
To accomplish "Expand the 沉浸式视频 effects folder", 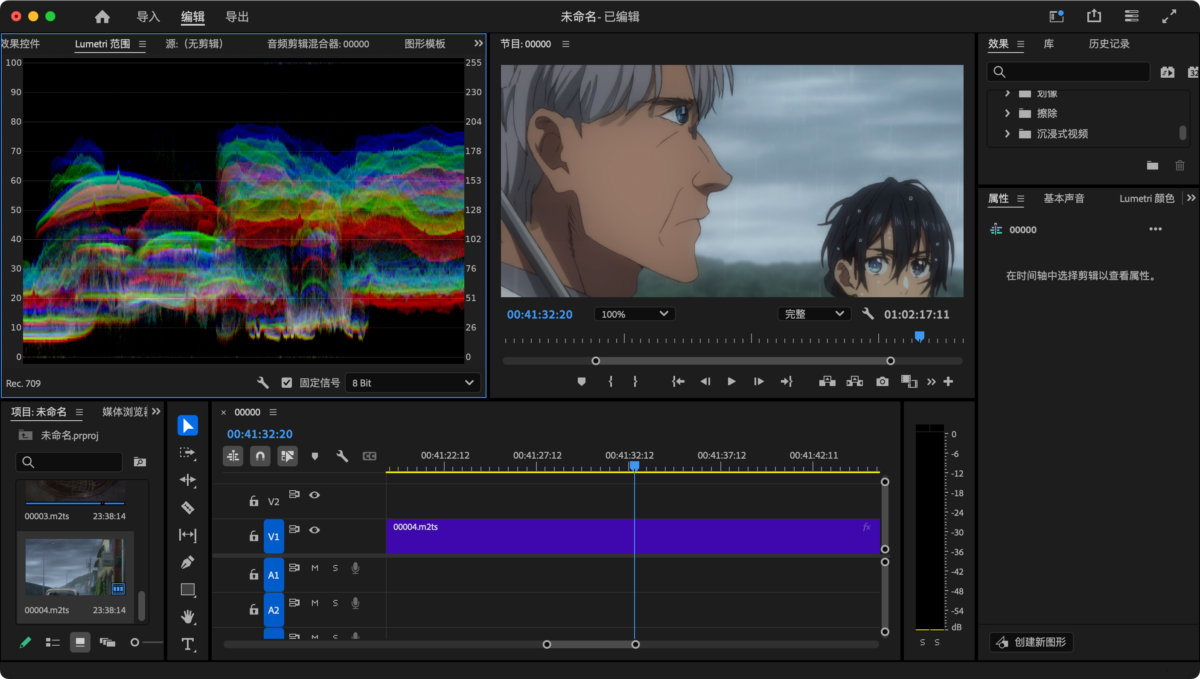I will pyautogui.click(x=1007, y=133).
